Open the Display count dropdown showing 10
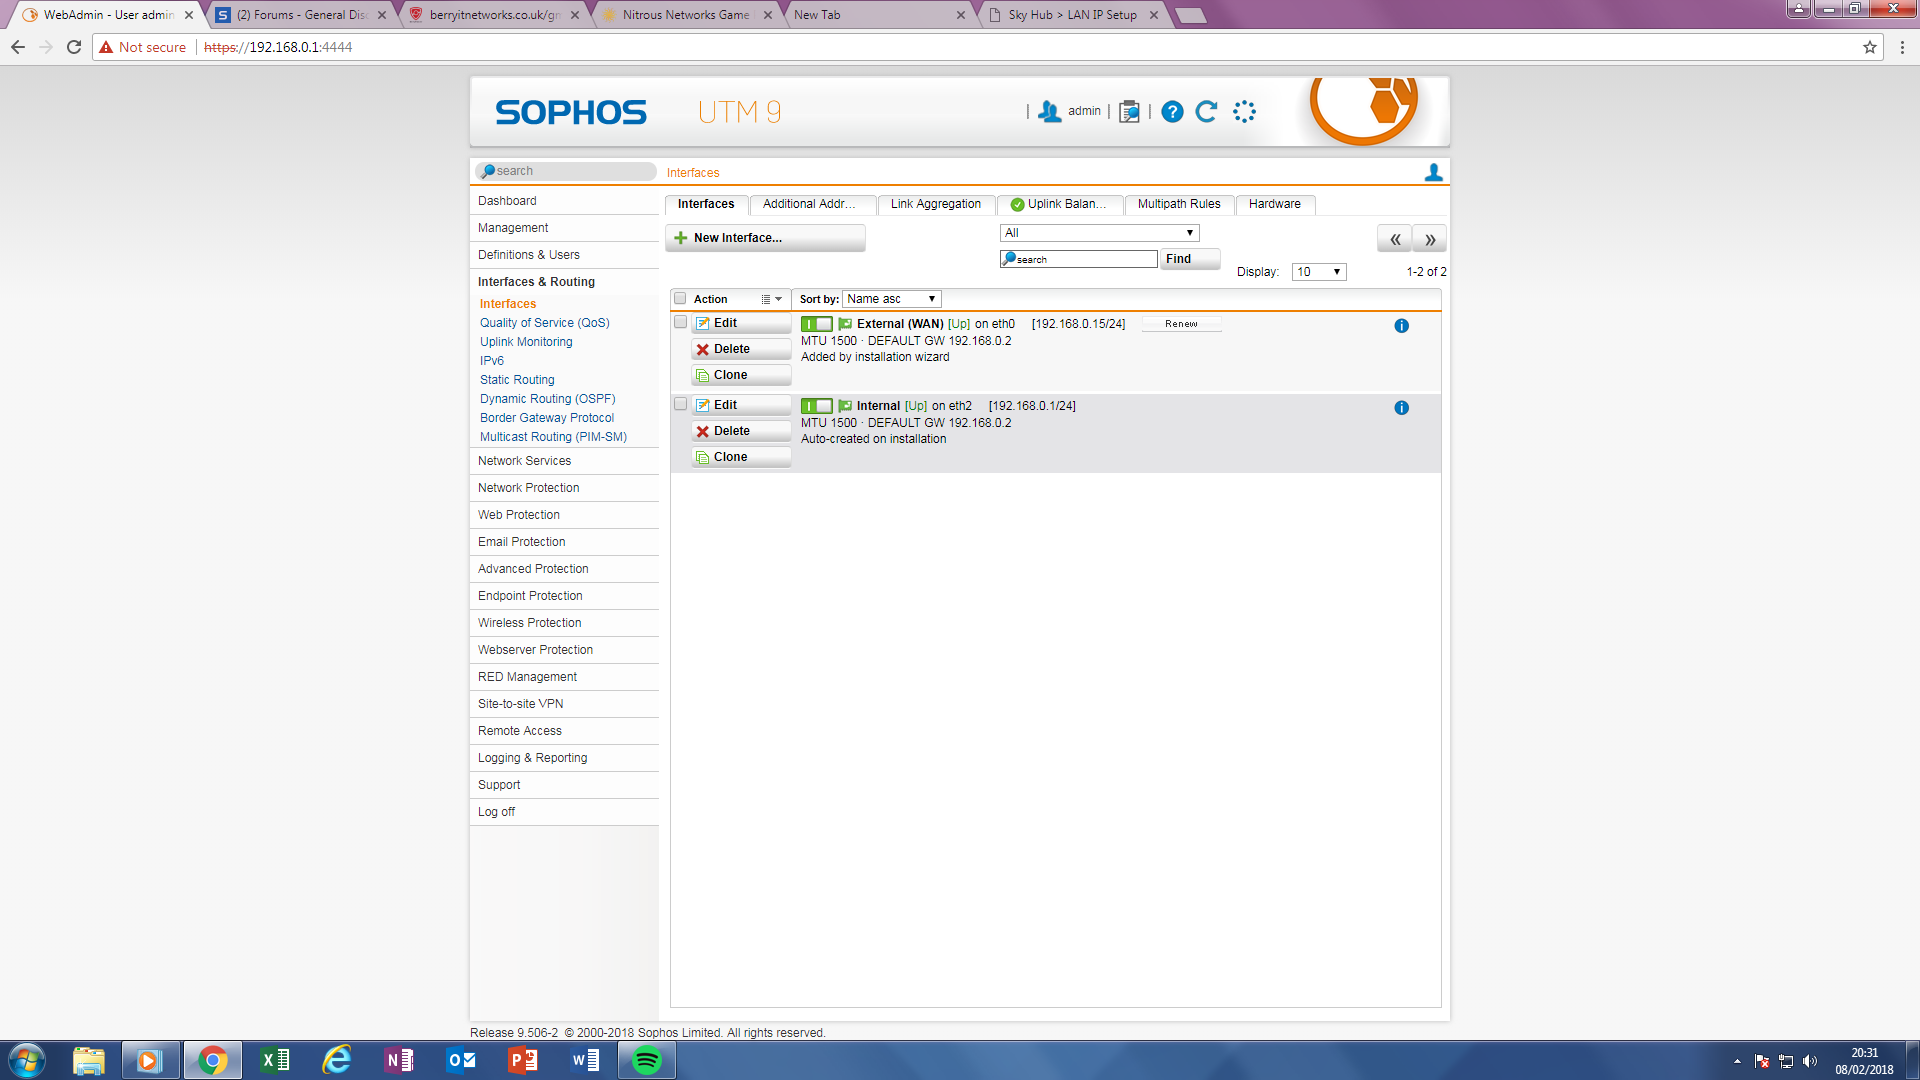 pyautogui.click(x=1319, y=272)
